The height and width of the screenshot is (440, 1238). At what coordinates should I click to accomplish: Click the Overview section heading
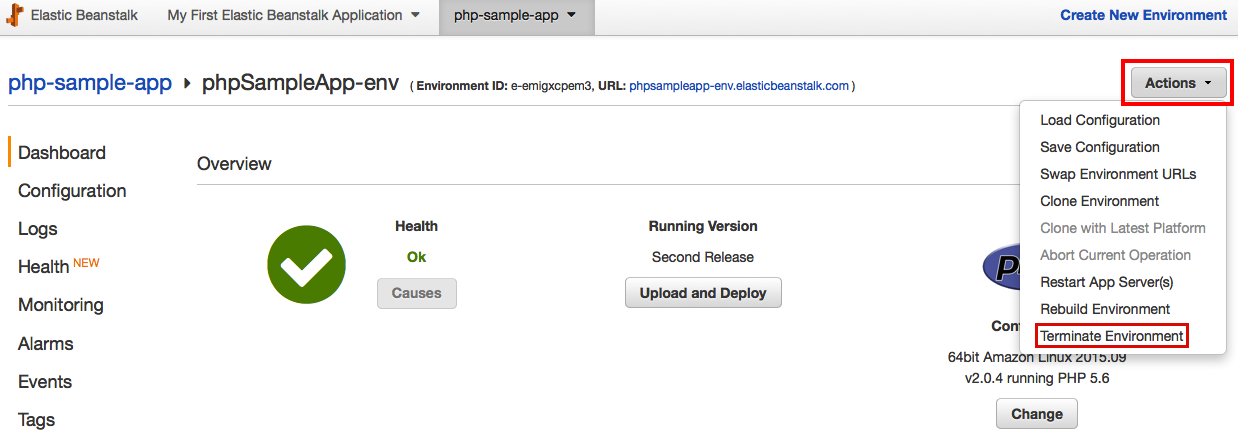[x=234, y=163]
